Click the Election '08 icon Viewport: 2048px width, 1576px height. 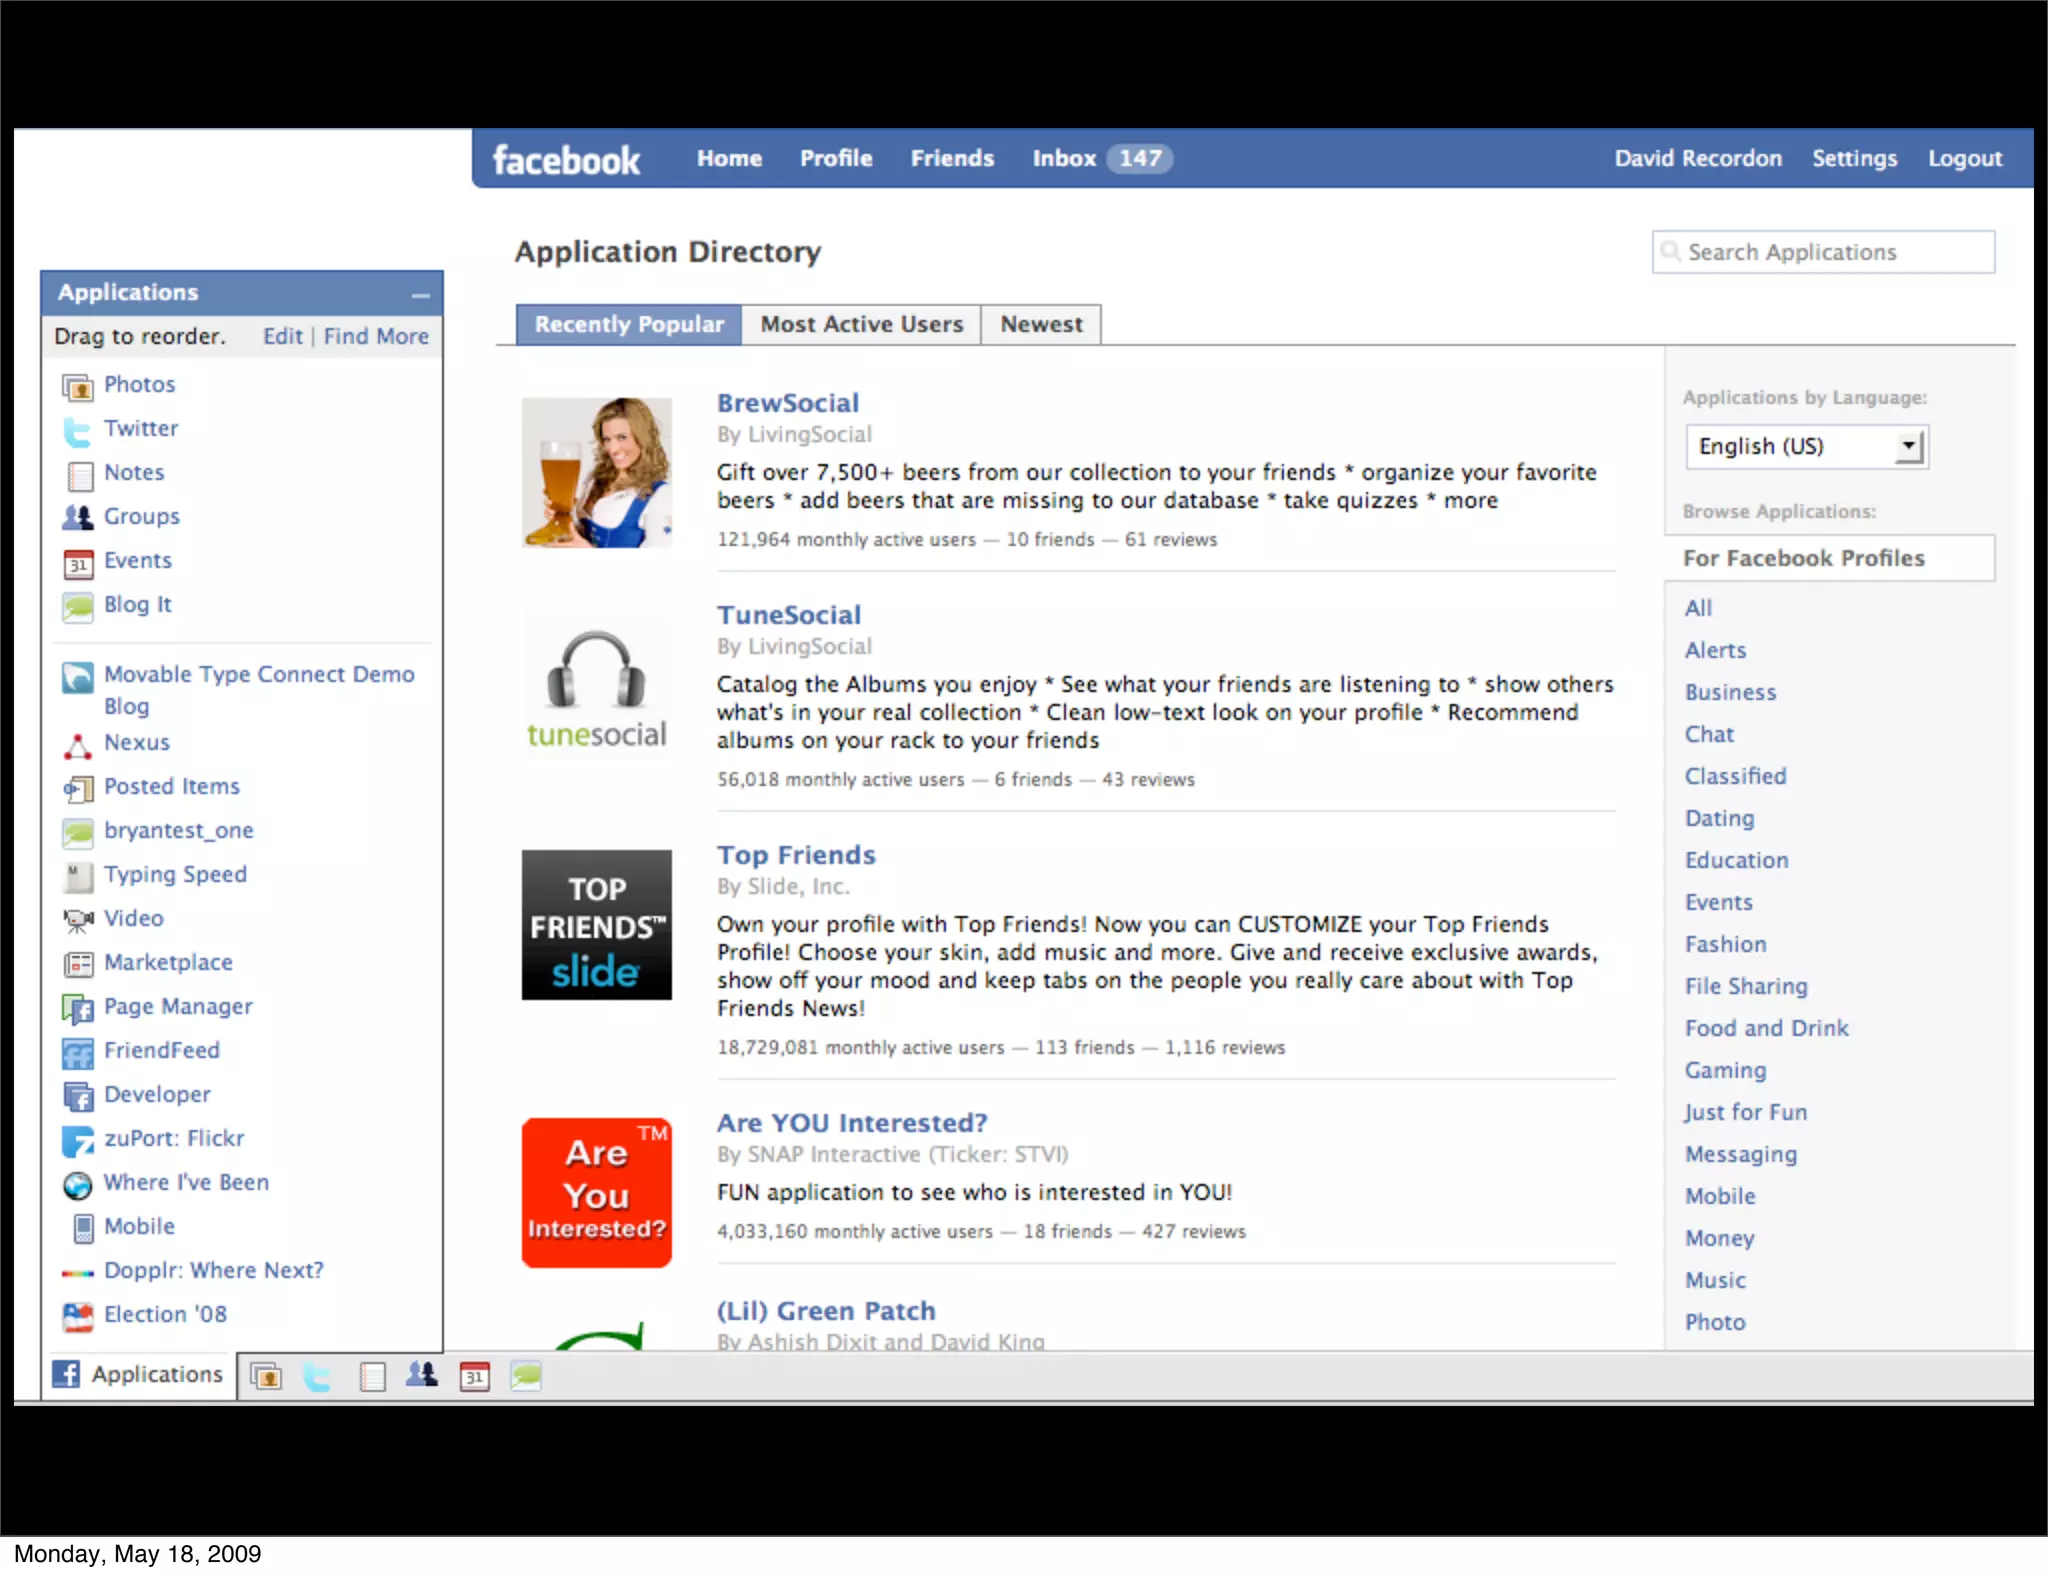point(77,1316)
